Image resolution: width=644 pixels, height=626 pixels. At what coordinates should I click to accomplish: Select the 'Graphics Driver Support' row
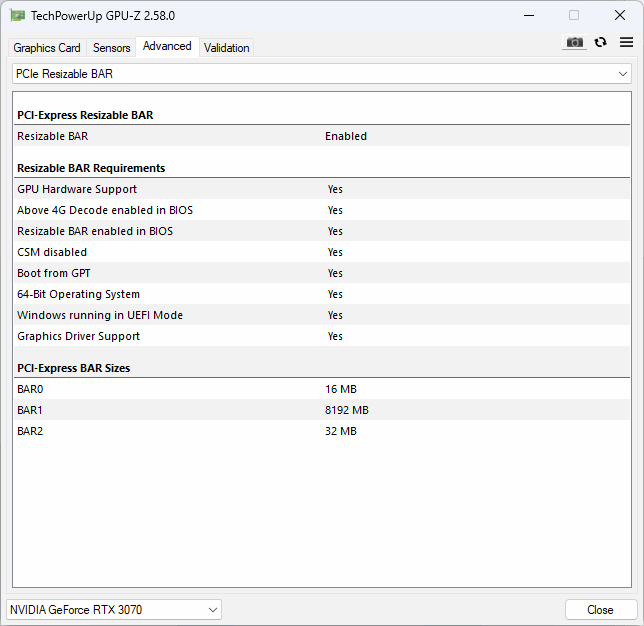coord(322,336)
